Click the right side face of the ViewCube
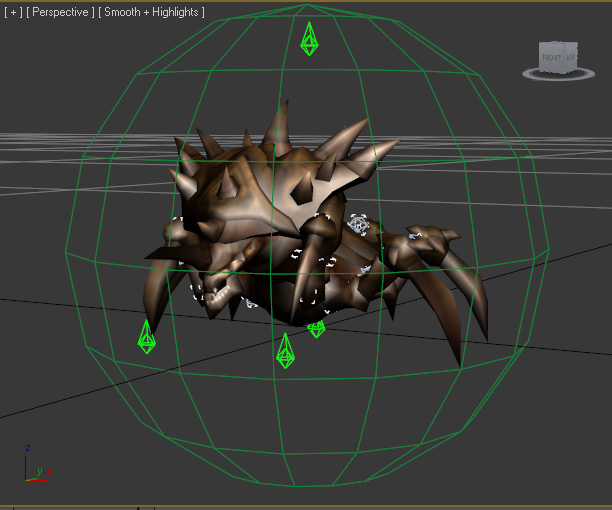Viewport: 612px width, 510px height. 572,56
